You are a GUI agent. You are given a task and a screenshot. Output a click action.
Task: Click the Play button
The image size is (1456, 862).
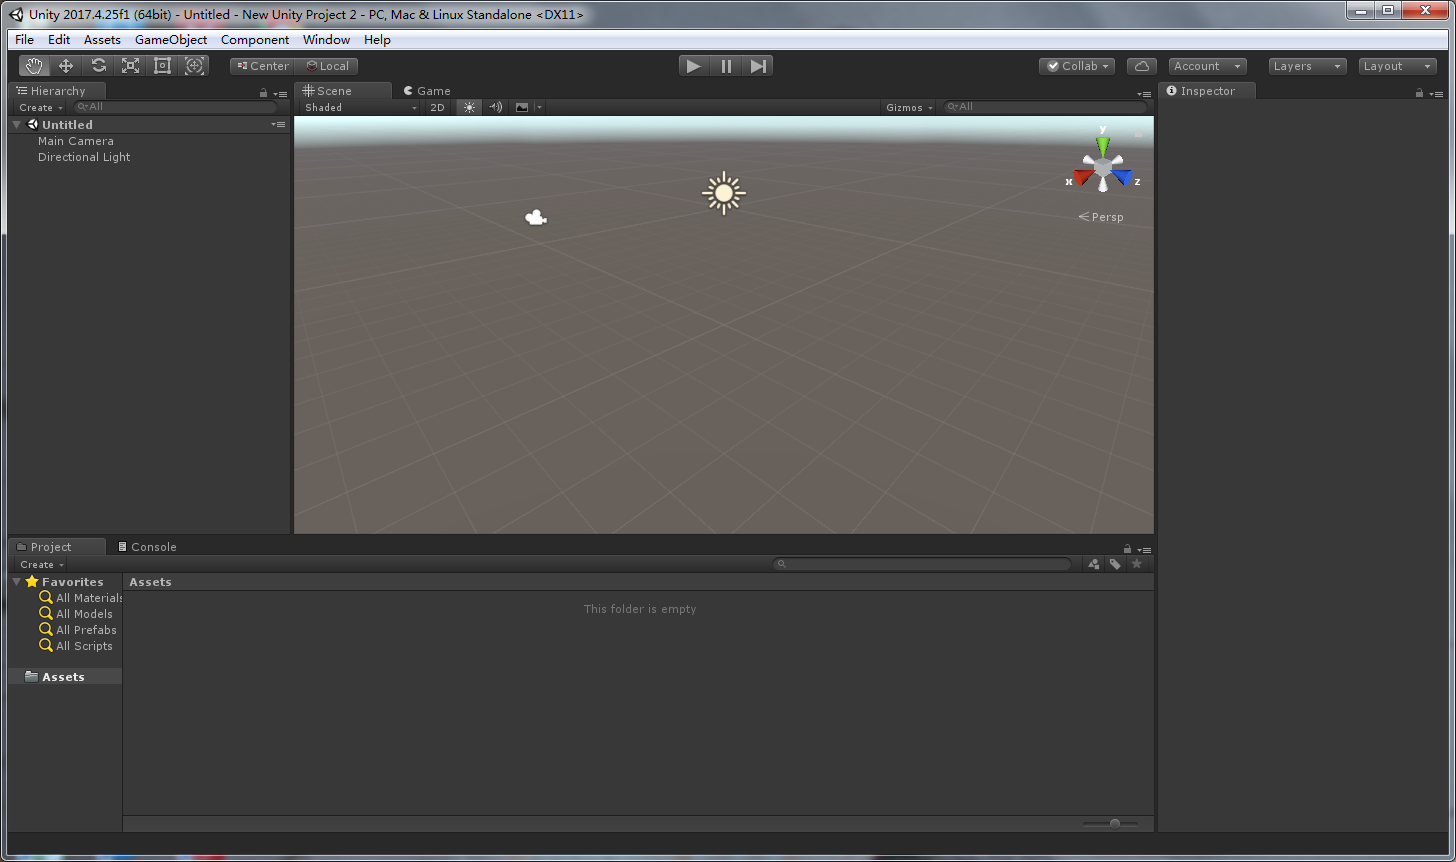coord(693,66)
